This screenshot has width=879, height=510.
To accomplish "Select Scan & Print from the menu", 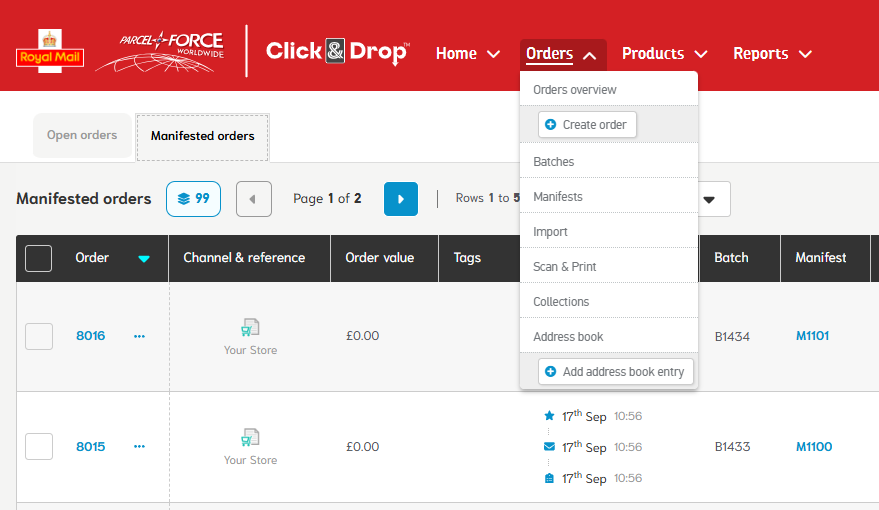I will tap(609, 267).
